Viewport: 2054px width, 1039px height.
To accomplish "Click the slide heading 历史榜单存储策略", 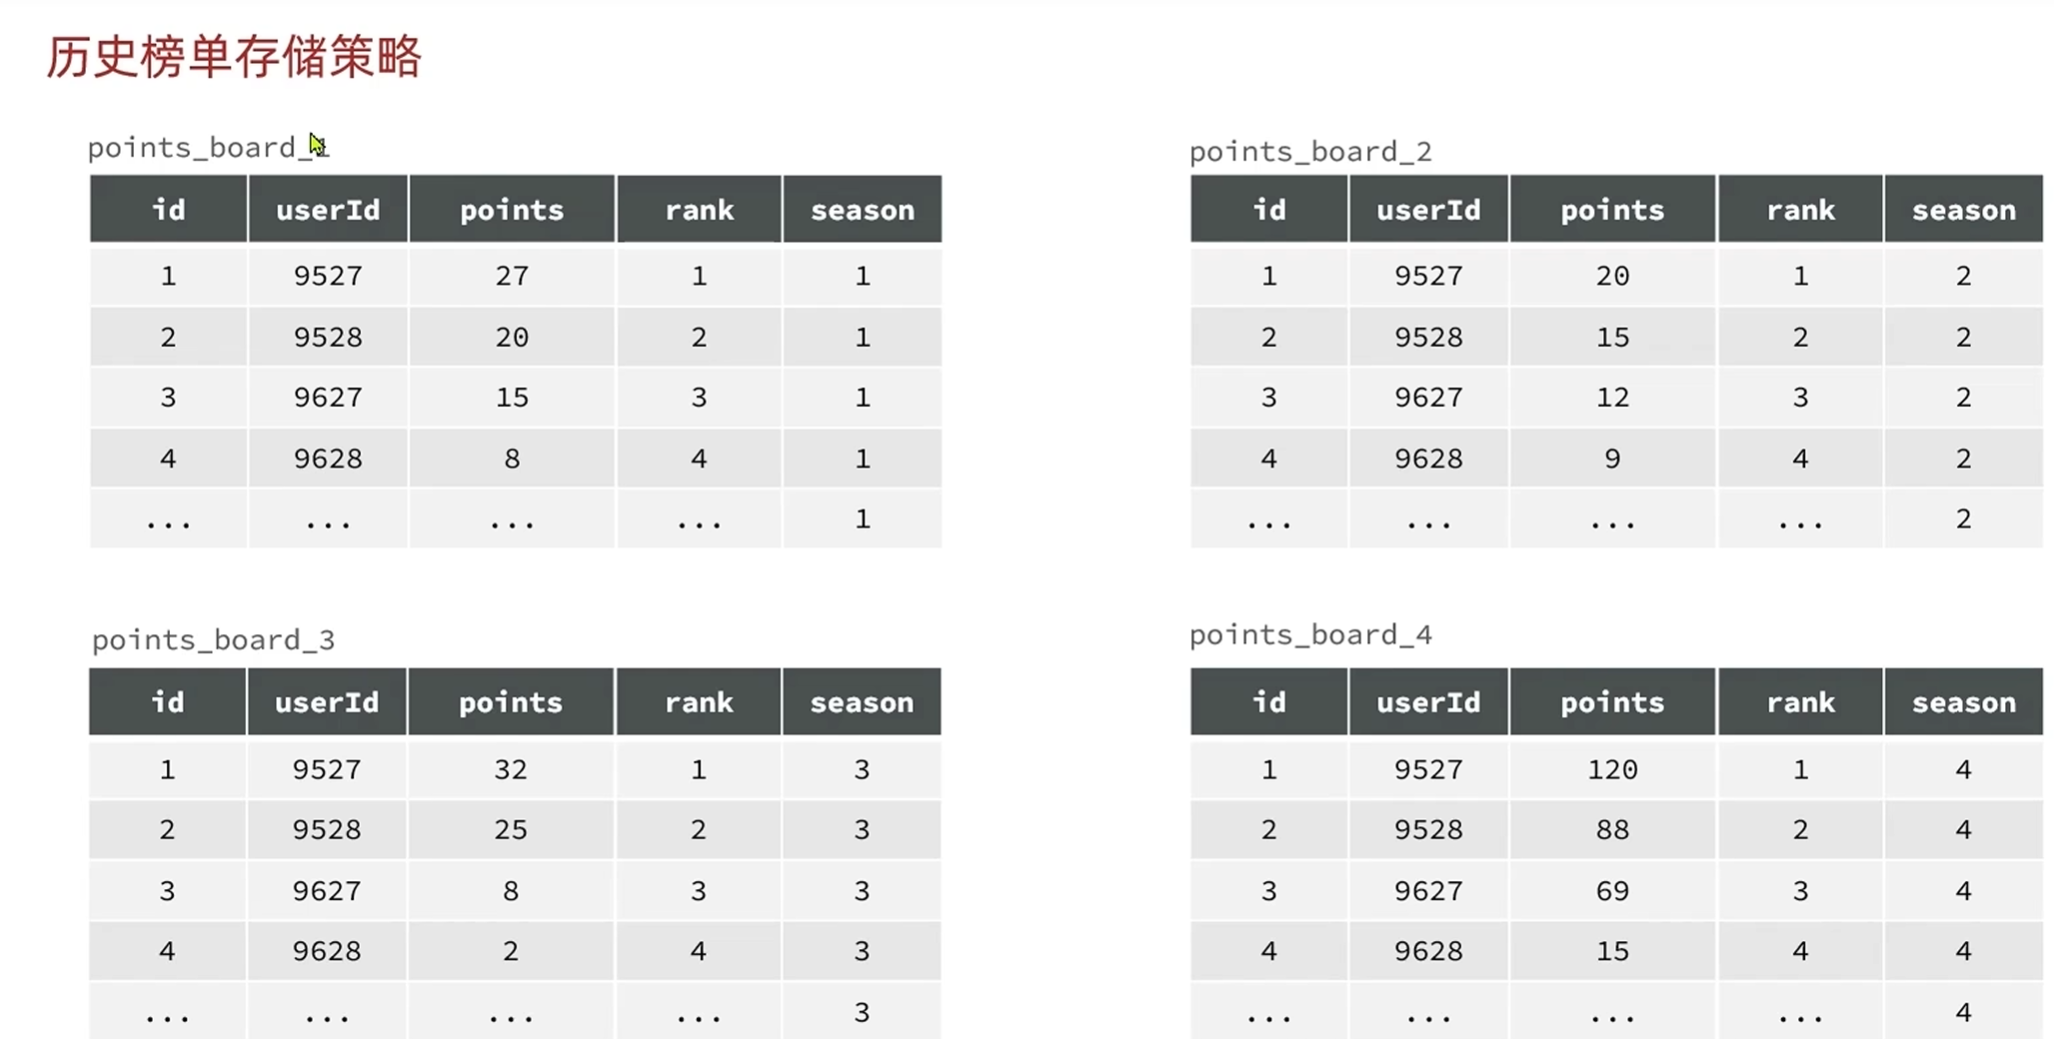I will point(234,57).
